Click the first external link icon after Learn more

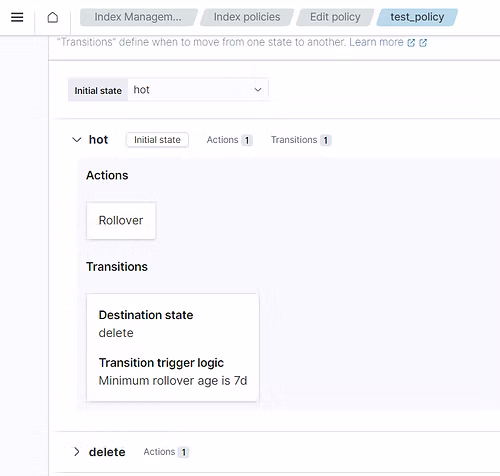coord(411,43)
